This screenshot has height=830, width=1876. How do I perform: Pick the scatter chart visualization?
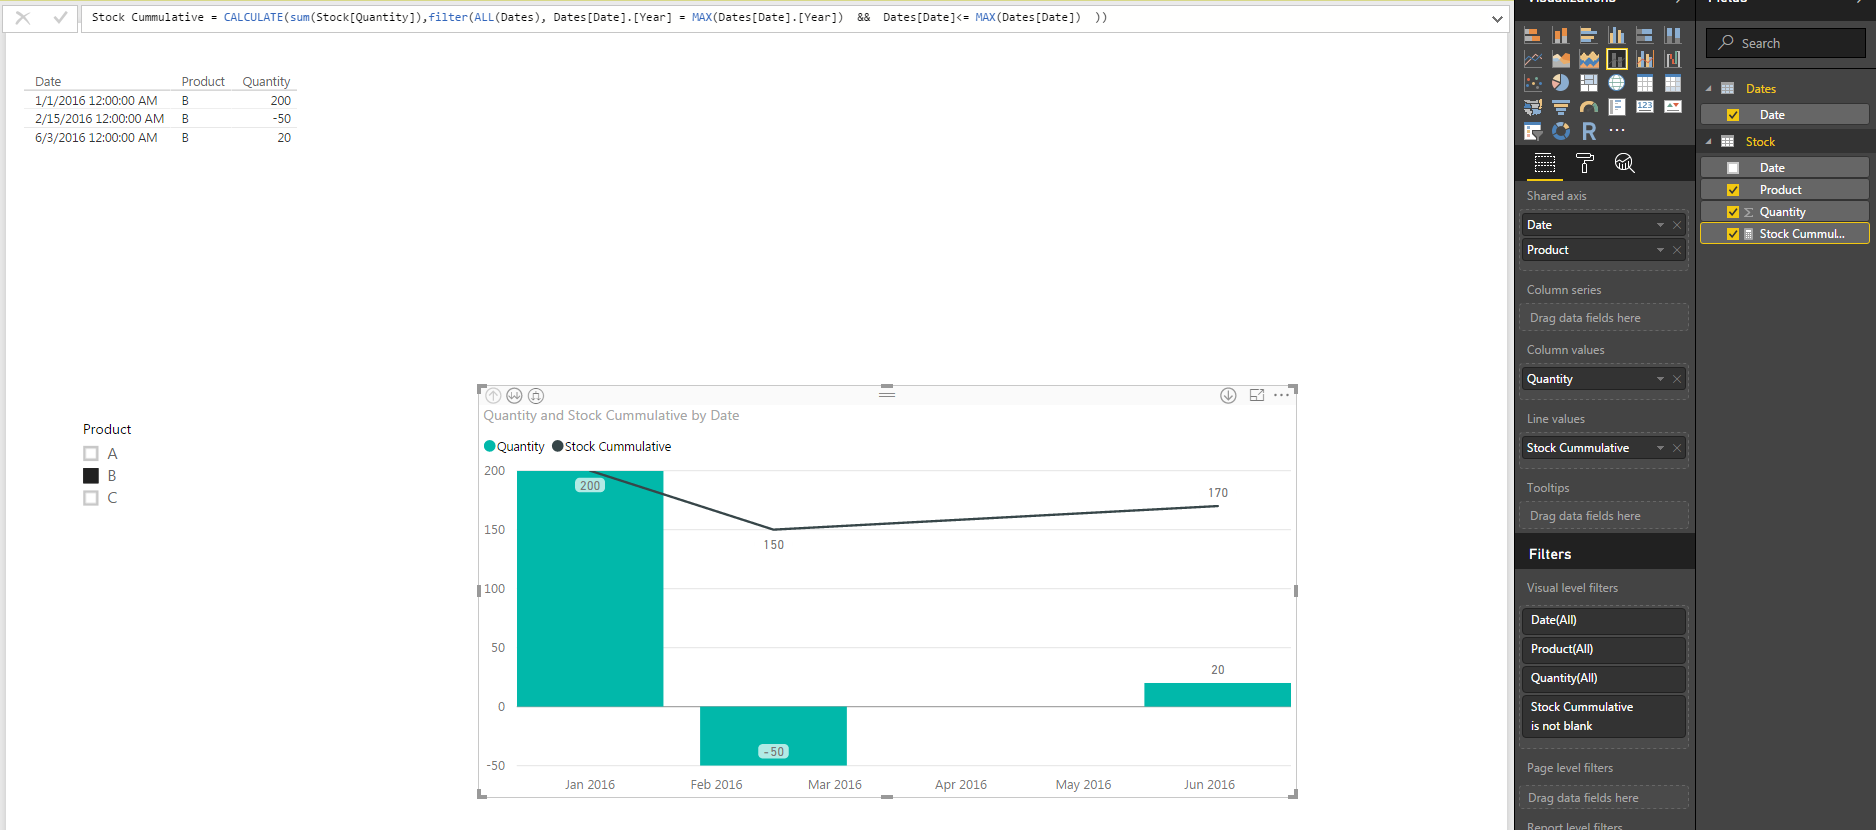[x=1532, y=83]
